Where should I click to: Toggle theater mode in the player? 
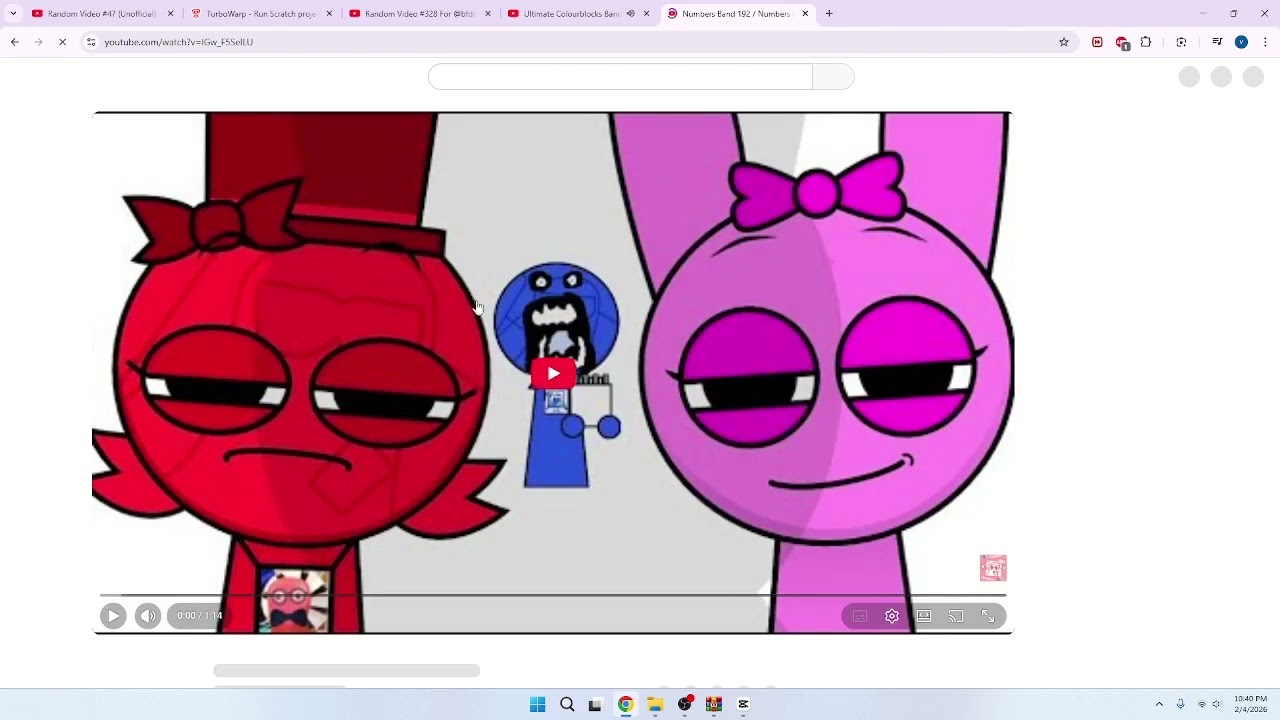(924, 617)
